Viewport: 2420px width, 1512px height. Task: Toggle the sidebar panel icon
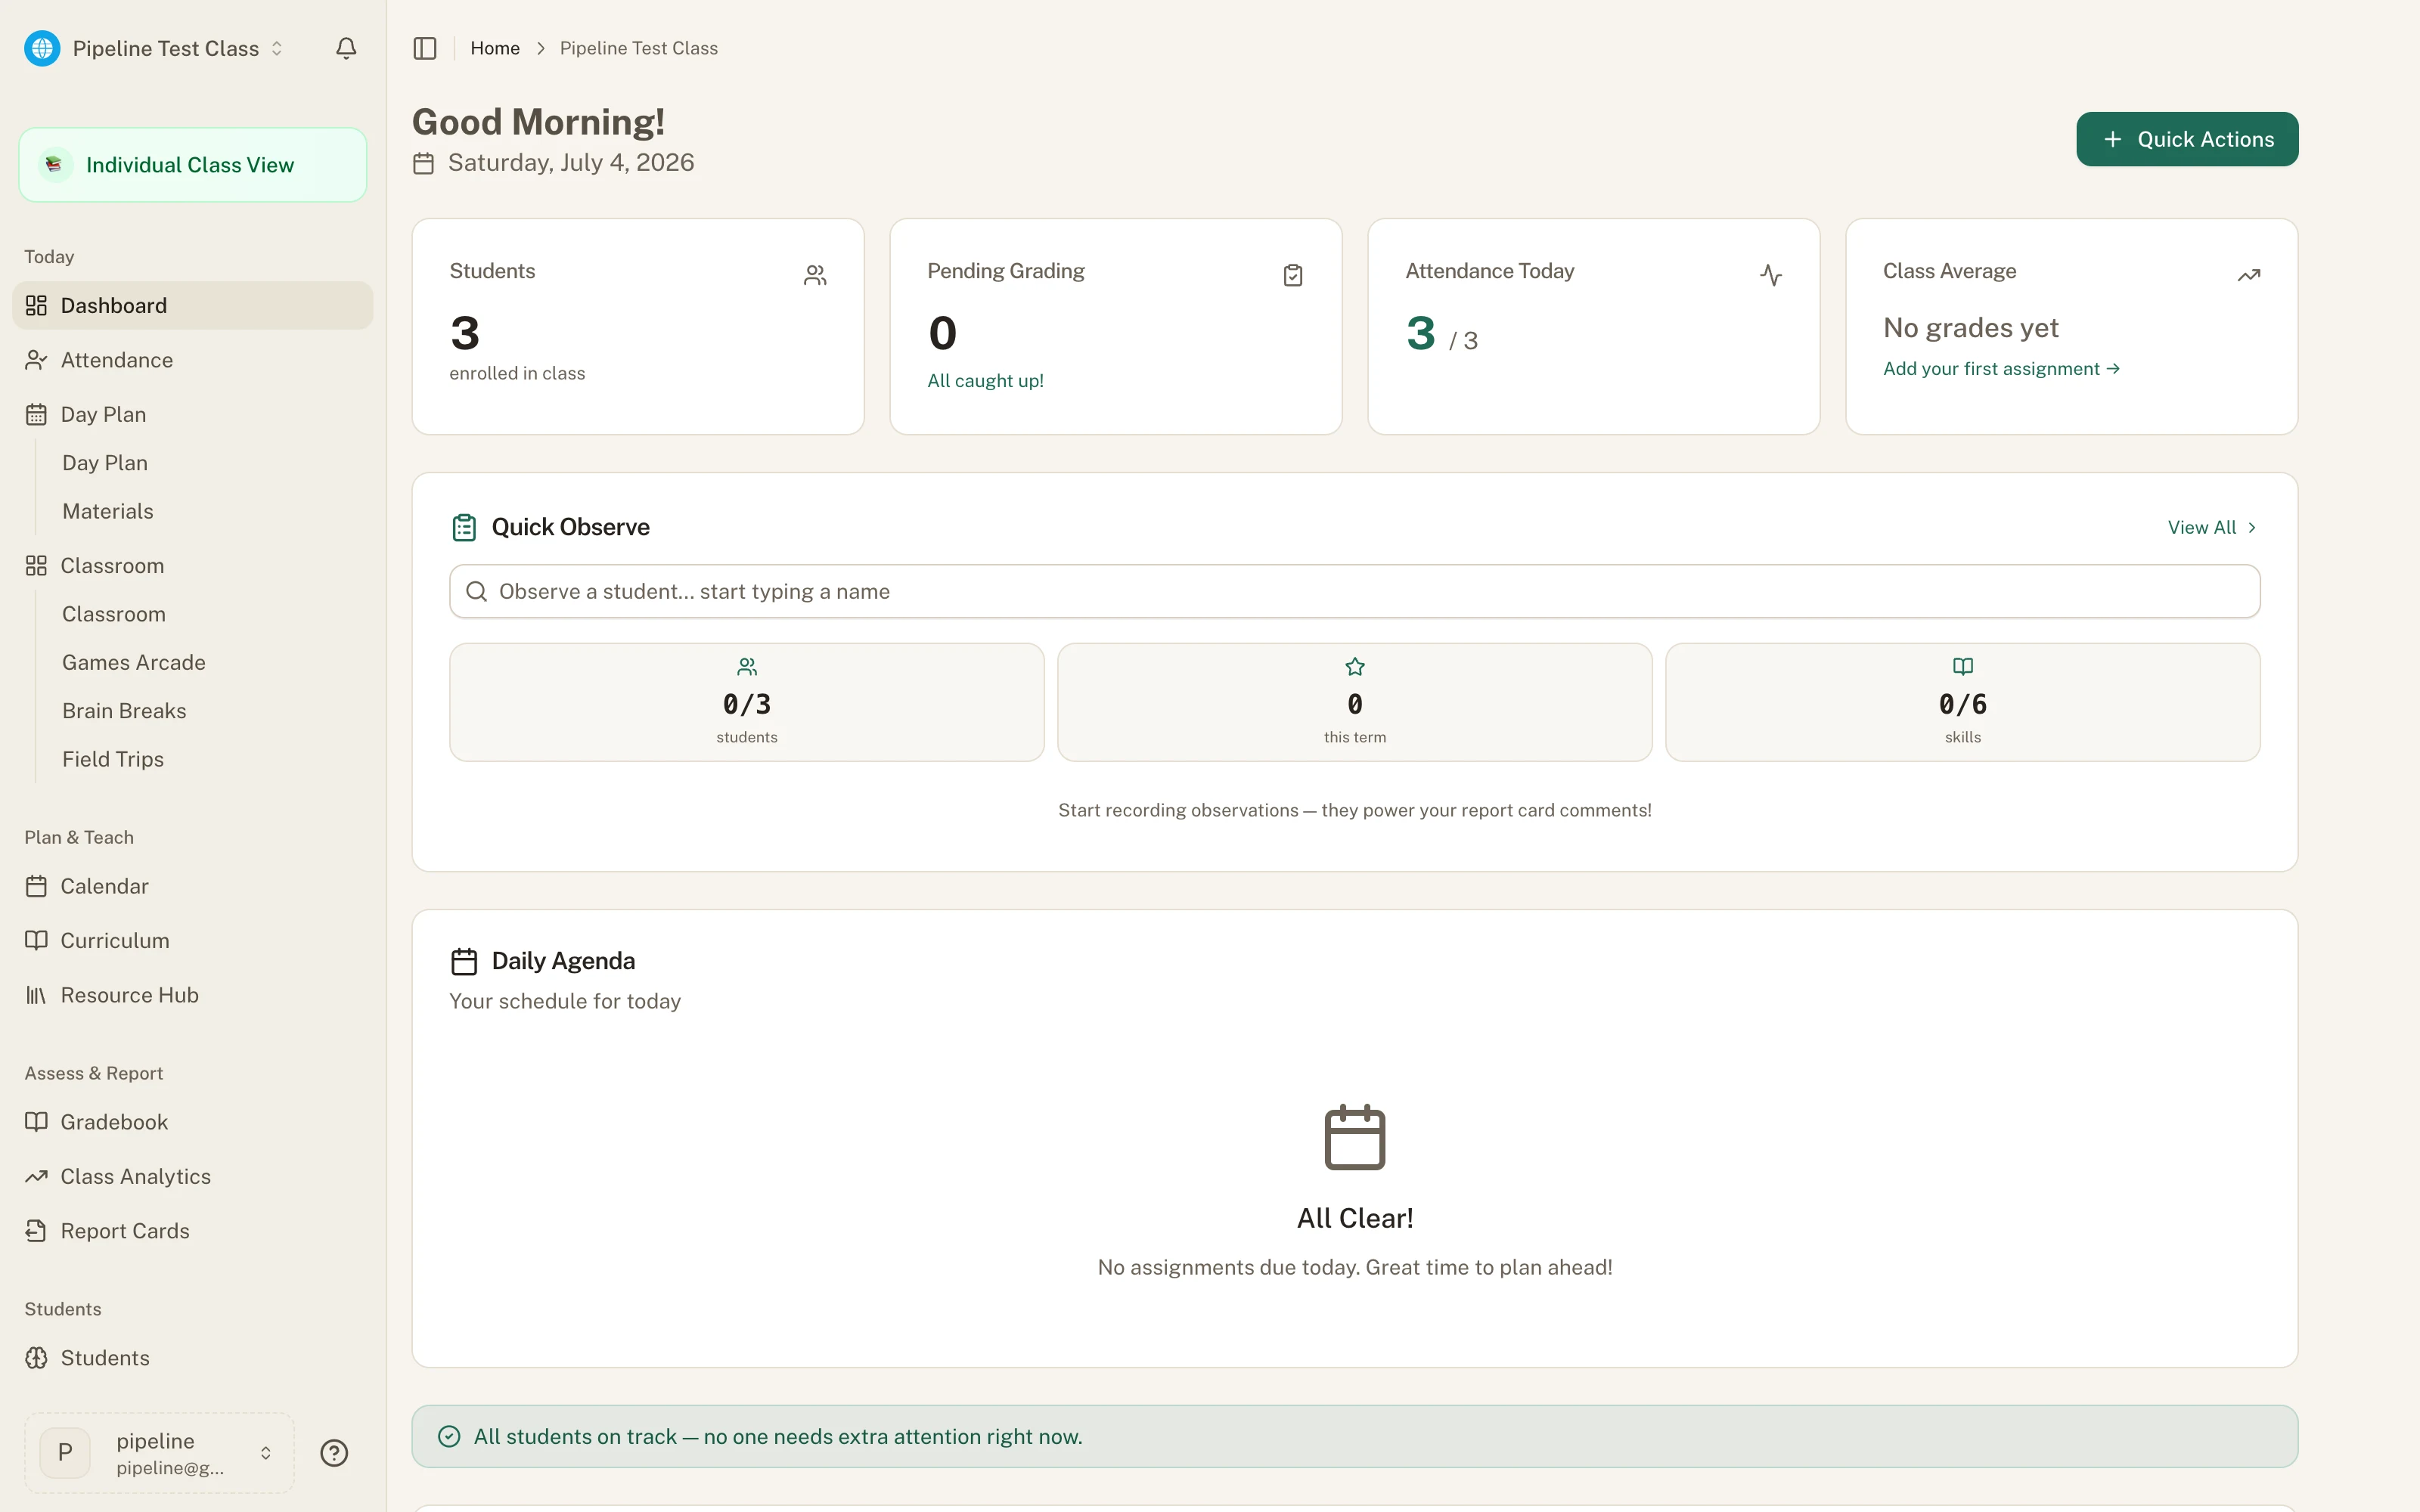coord(425,48)
